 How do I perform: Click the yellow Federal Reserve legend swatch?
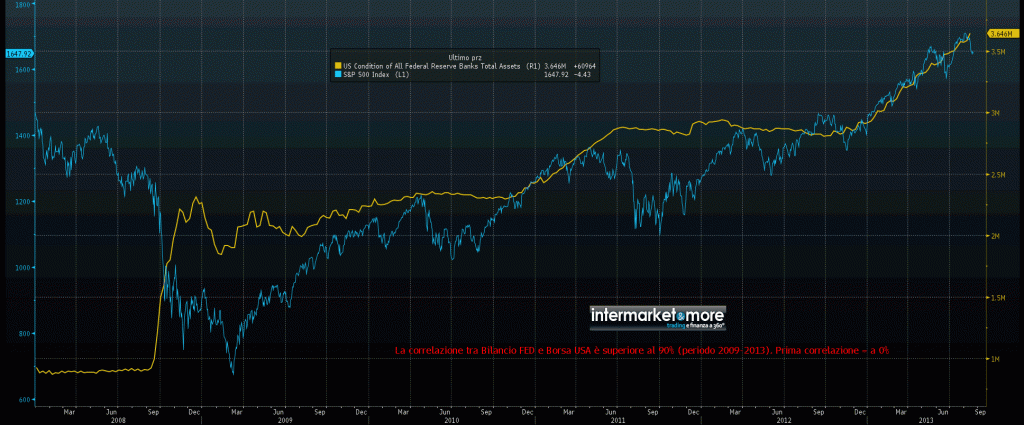(336, 65)
